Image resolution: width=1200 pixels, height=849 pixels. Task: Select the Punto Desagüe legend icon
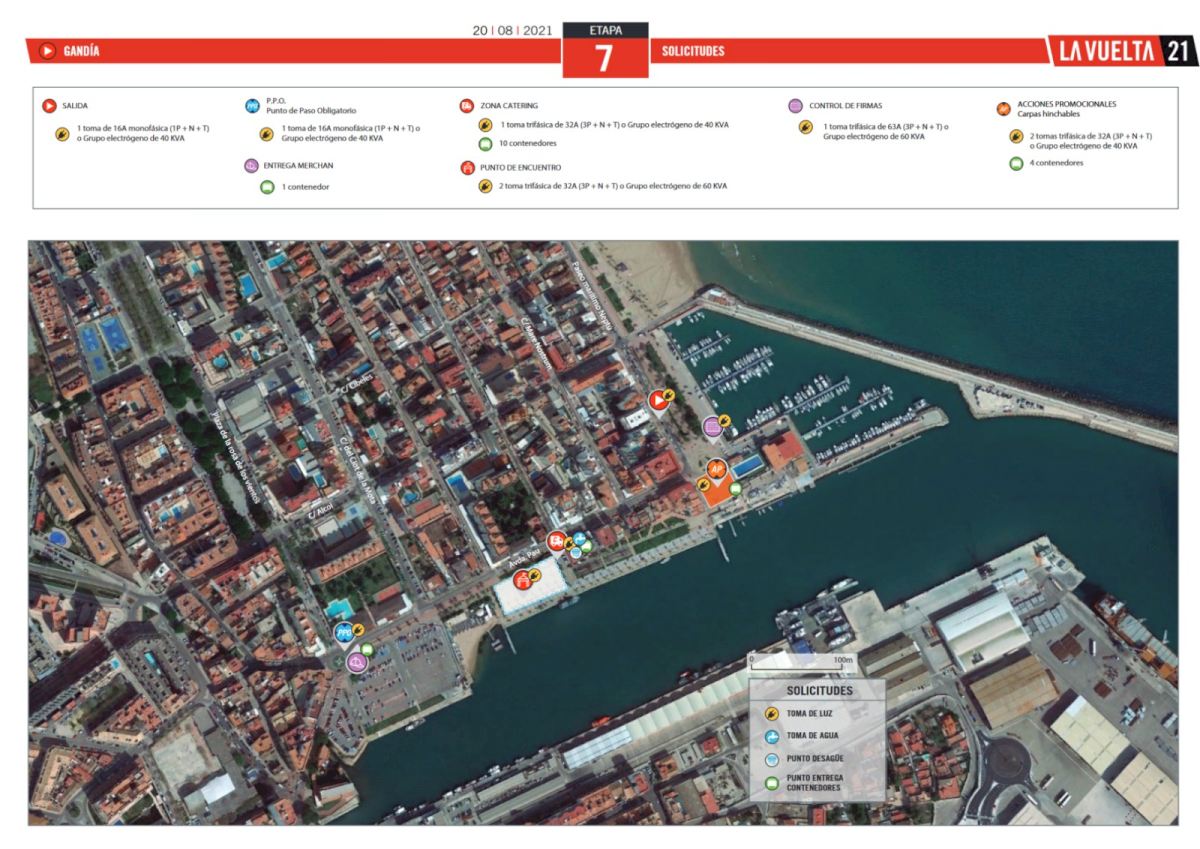[x=771, y=761]
